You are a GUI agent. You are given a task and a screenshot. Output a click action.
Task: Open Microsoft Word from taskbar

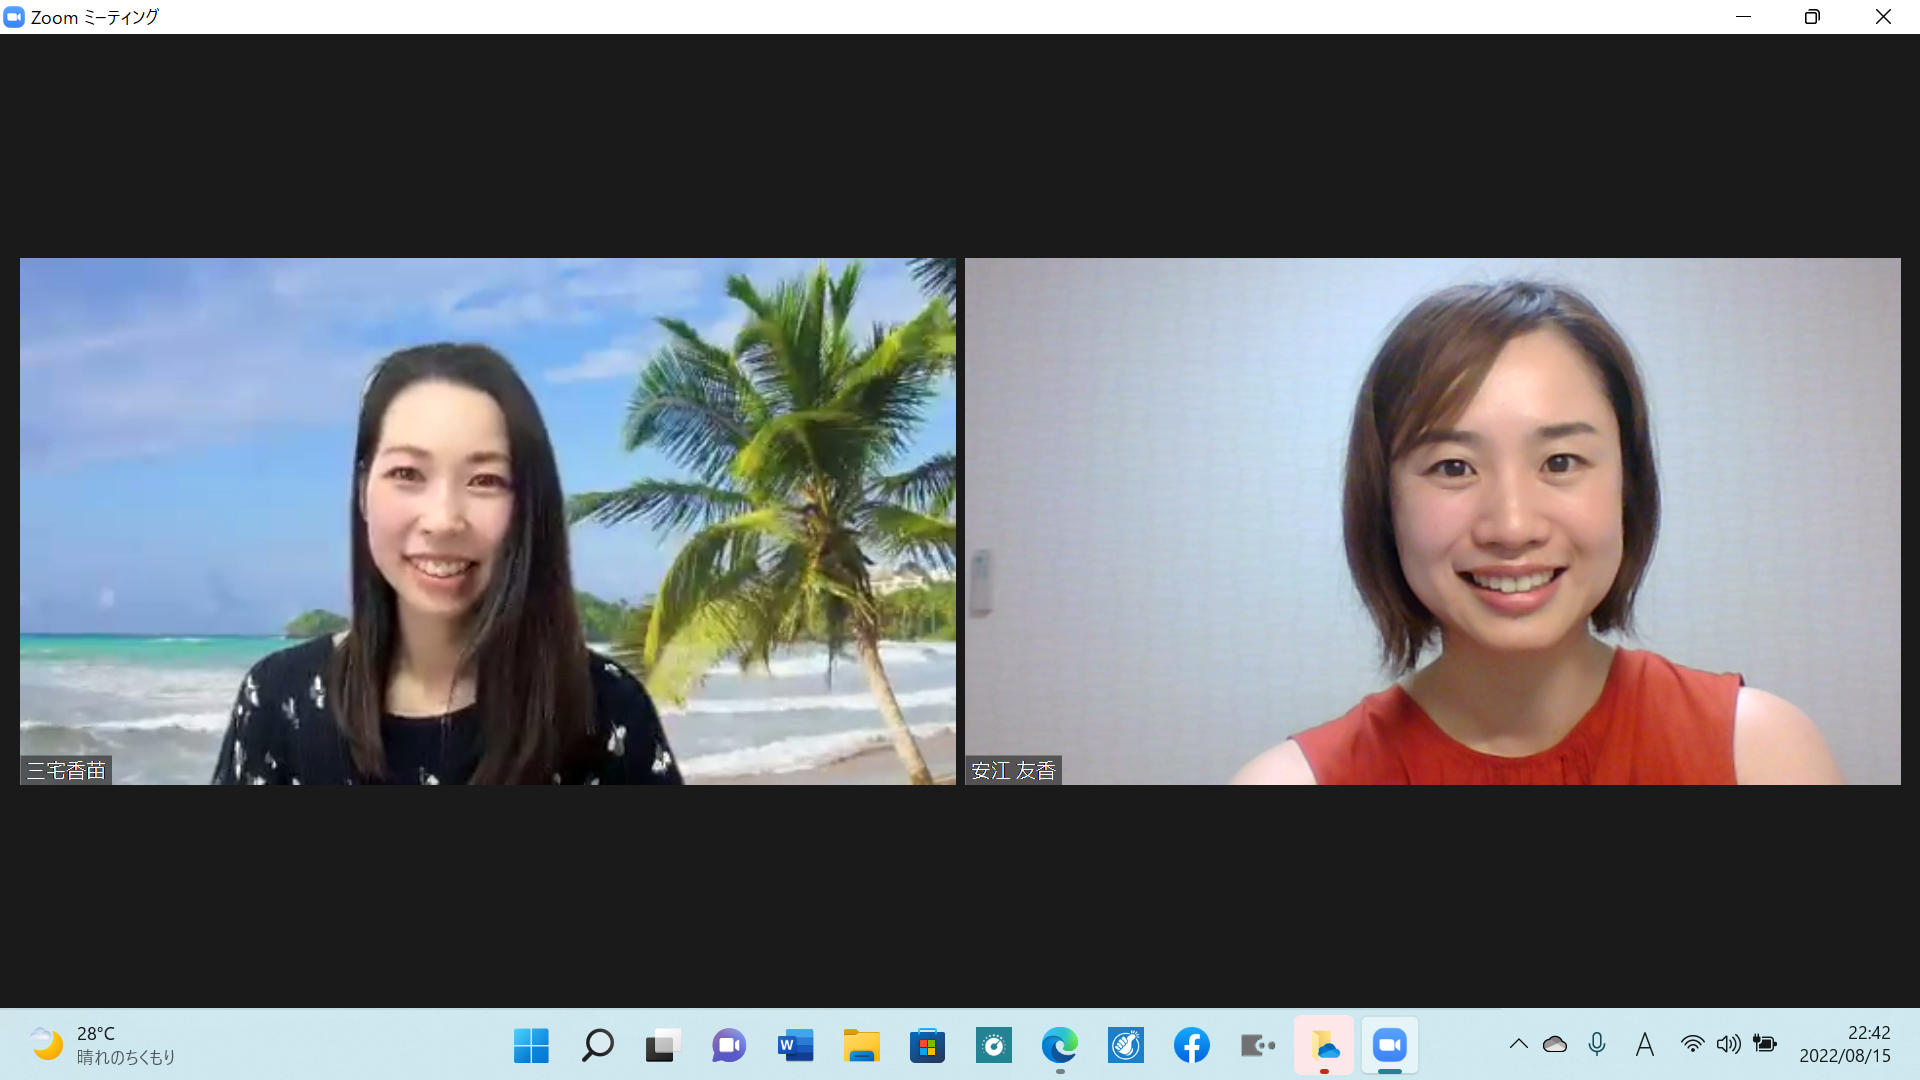point(795,1046)
